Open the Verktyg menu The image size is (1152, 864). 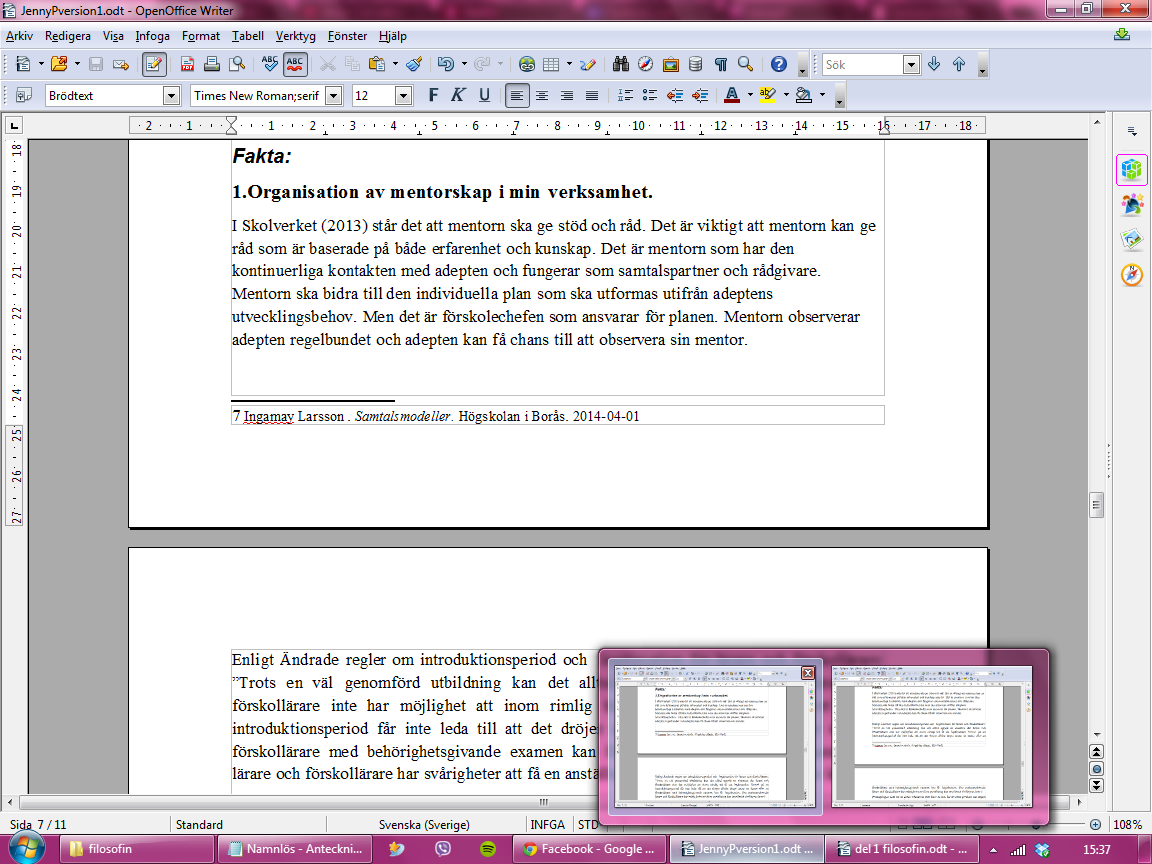(295, 35)
